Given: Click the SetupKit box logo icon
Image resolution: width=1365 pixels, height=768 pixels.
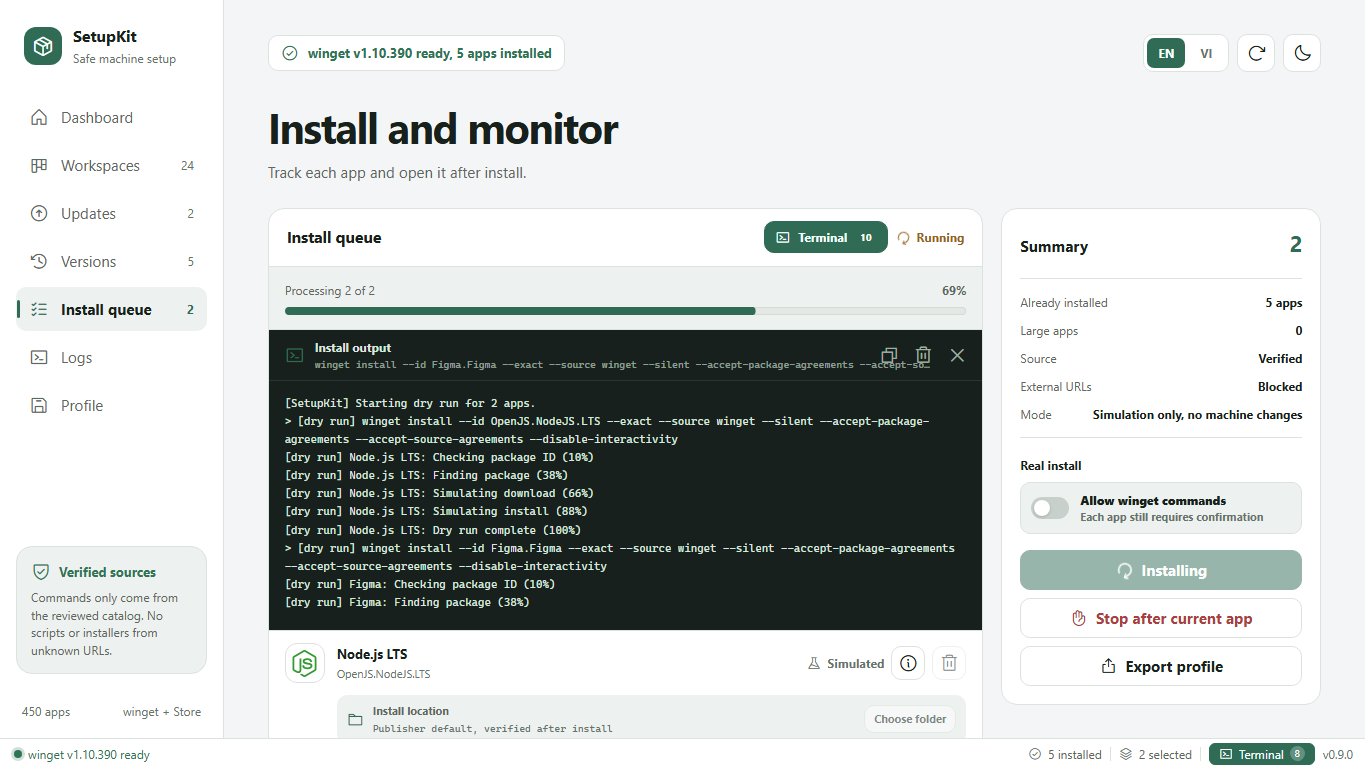Looking at the screenshot, I should click(x=43, y=46).
